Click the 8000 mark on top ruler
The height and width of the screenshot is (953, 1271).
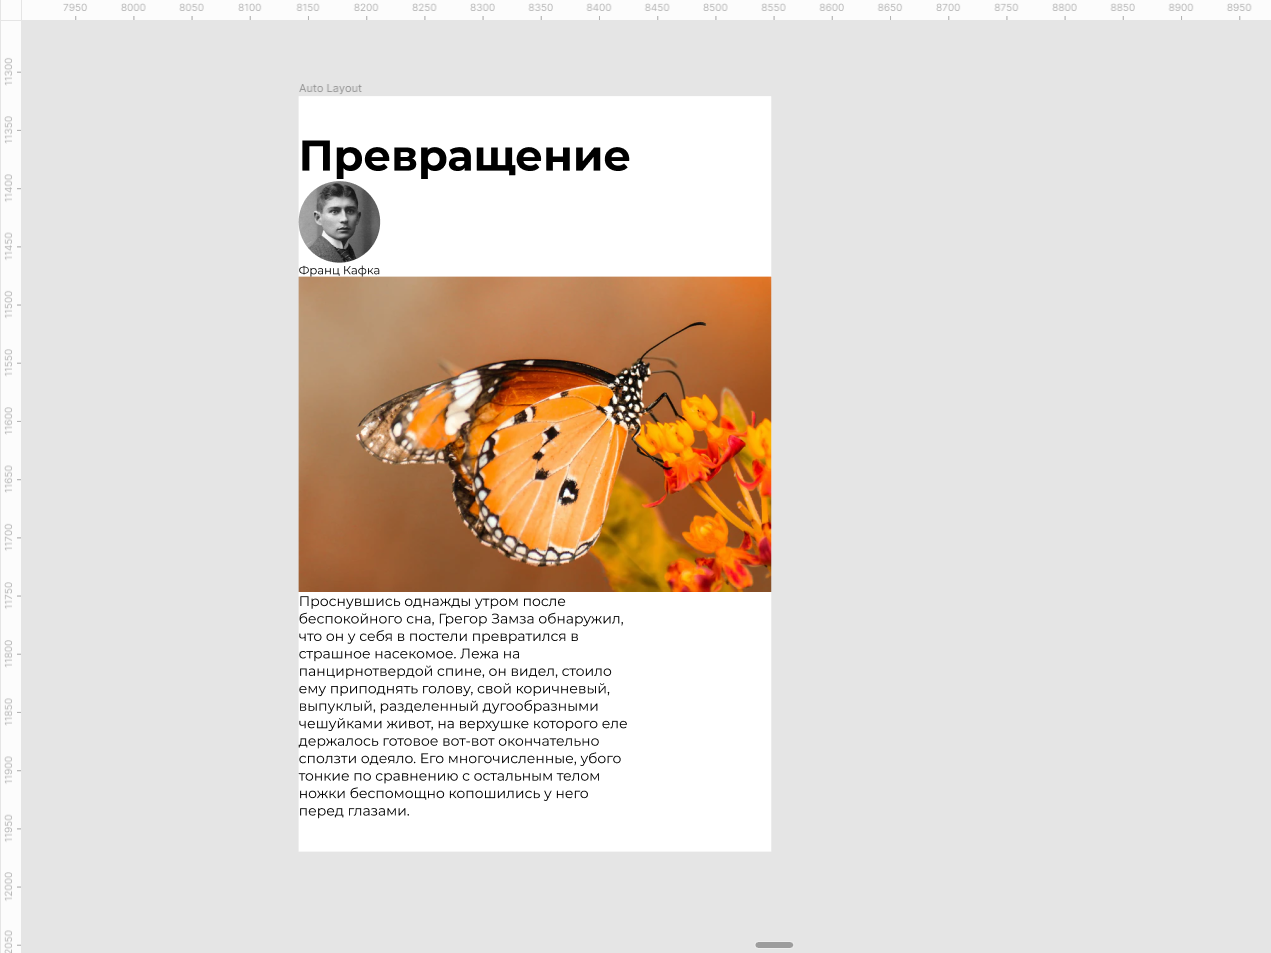pos(133,8)
